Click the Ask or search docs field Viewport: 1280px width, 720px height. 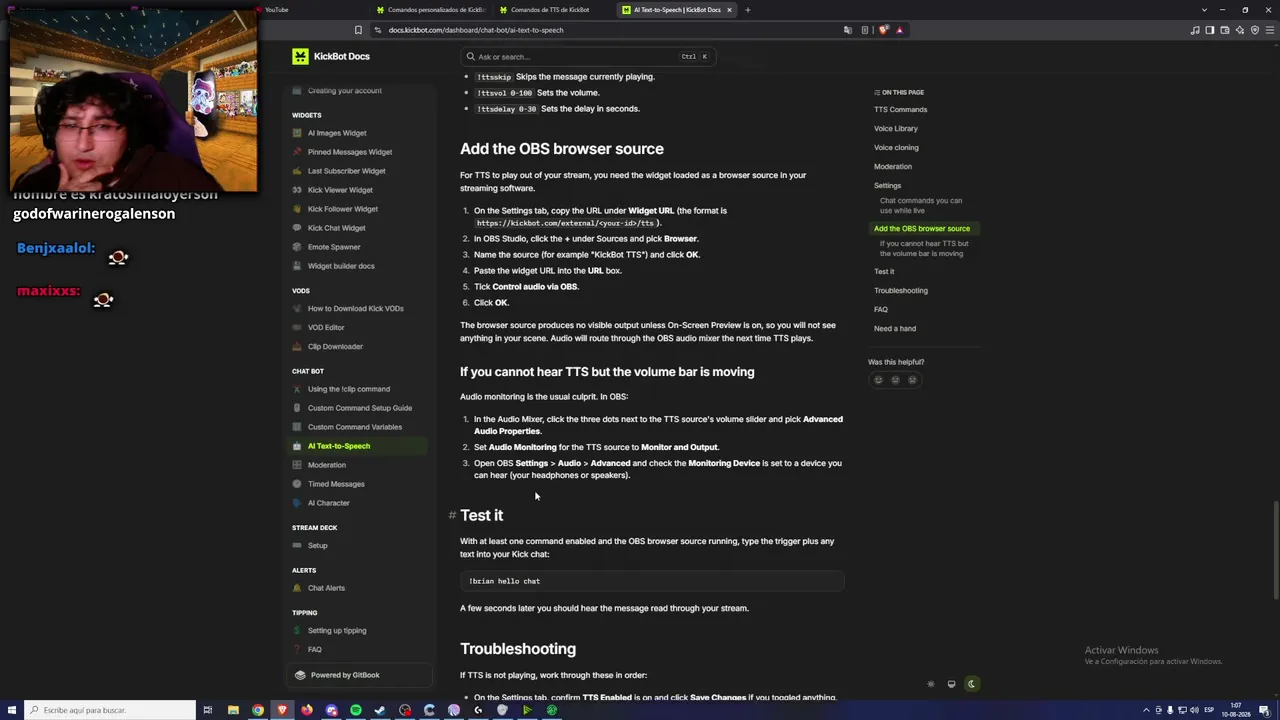click(588, 57)
